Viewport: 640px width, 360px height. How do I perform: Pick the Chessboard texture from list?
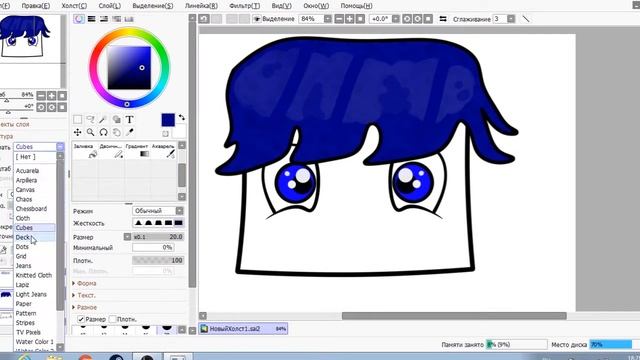point(35,209)
